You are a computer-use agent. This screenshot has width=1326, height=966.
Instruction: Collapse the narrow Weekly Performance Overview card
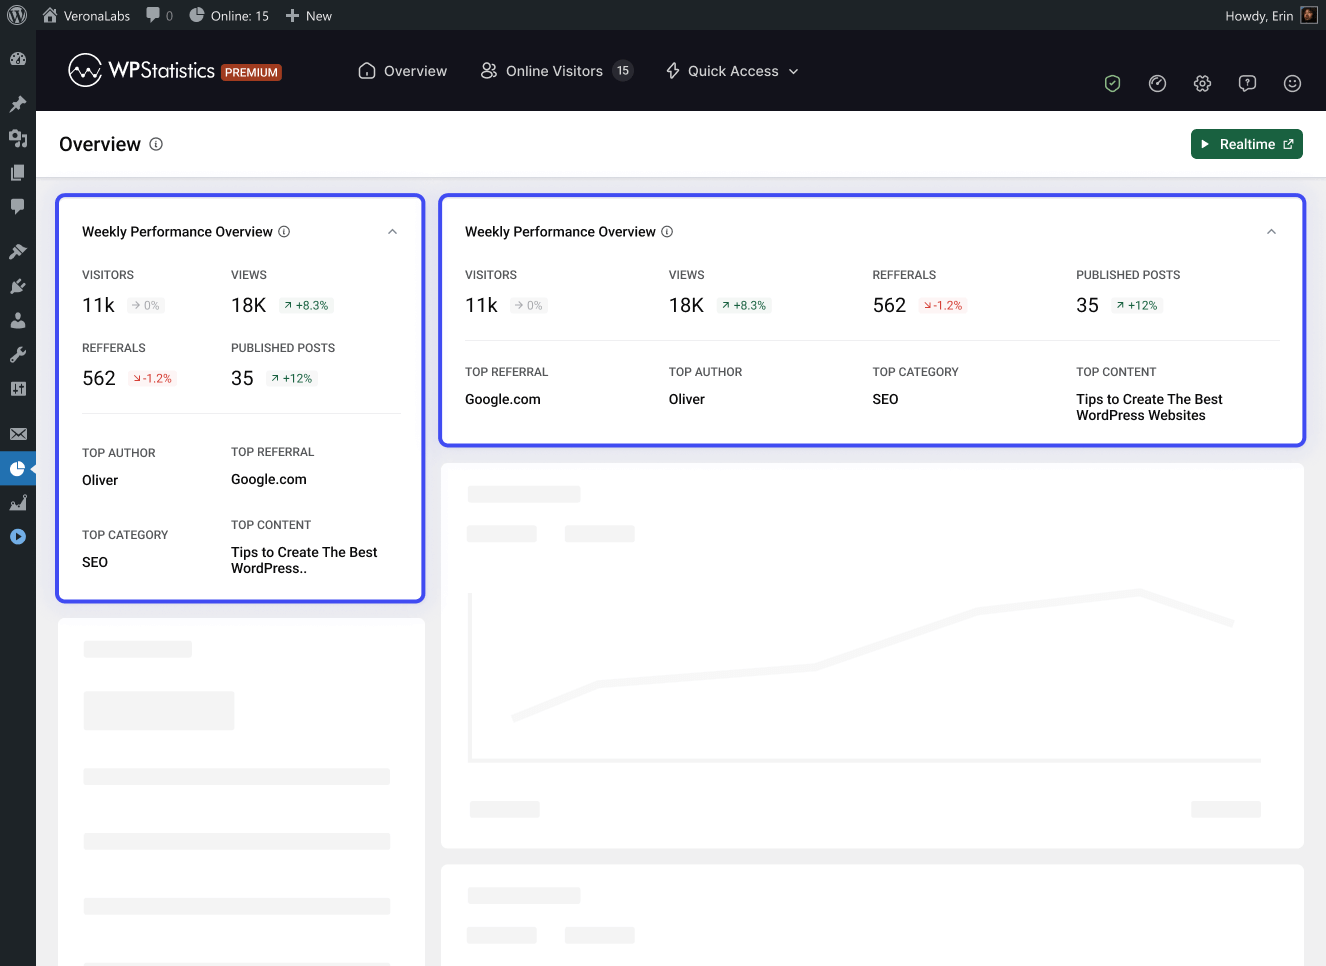point(392,232)
